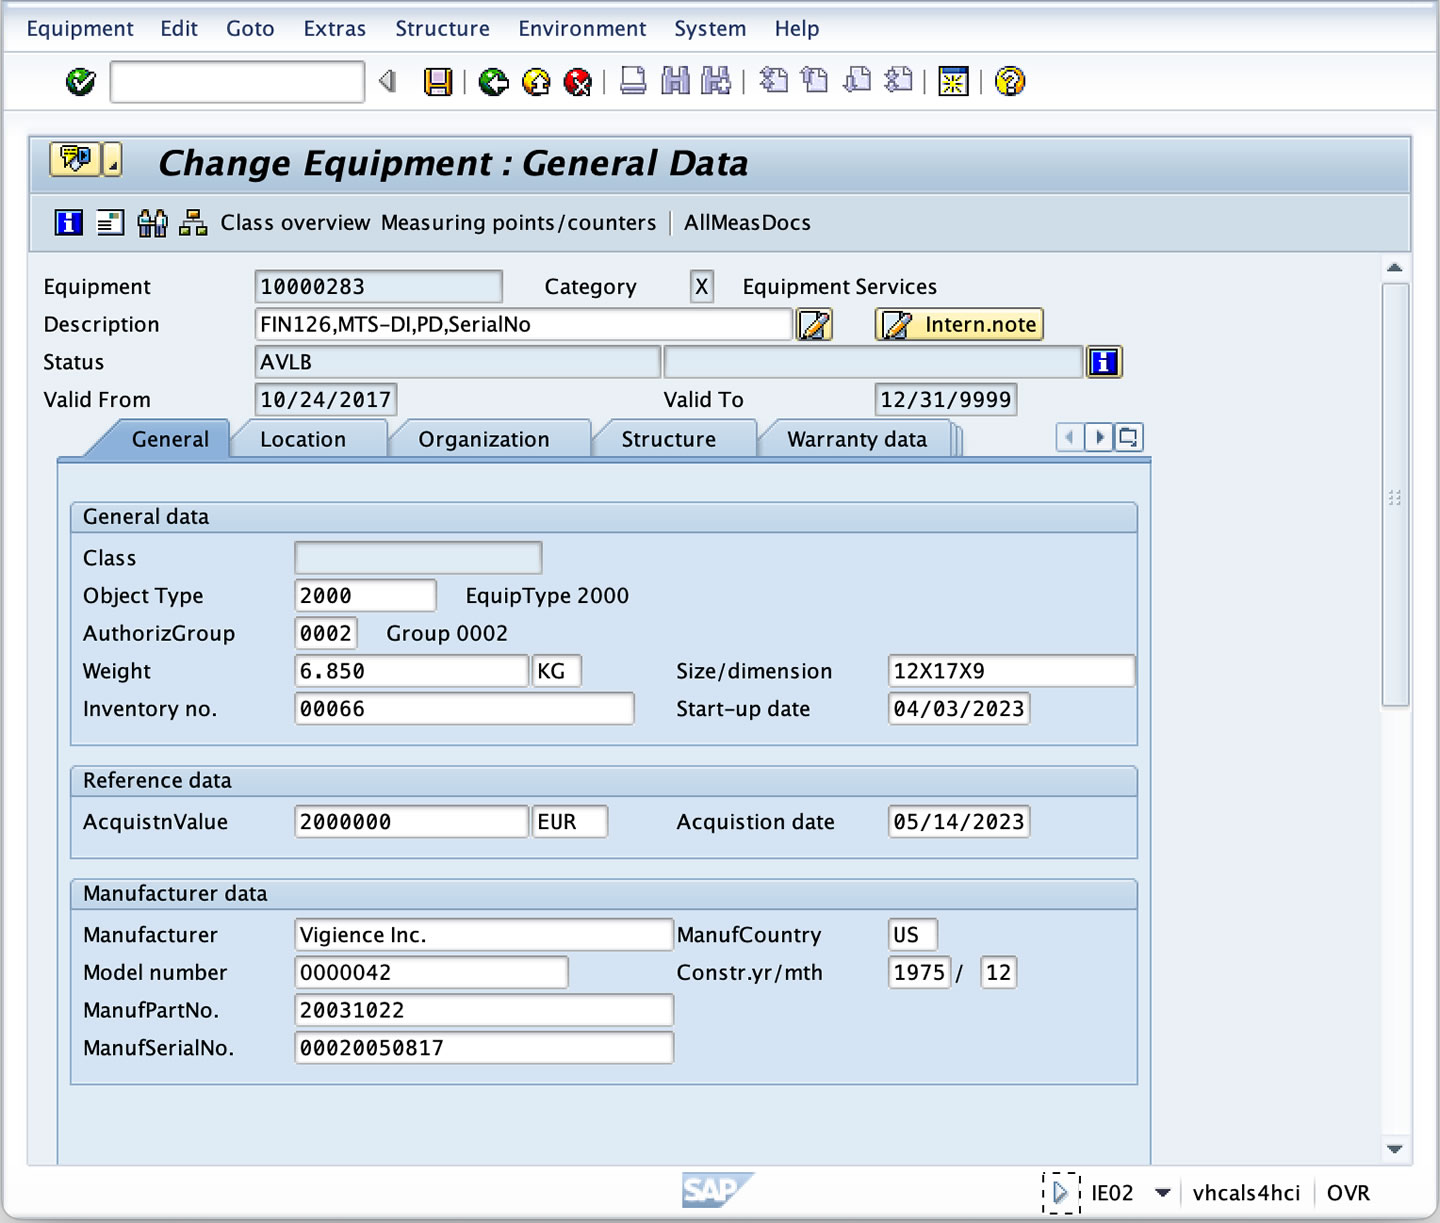Viewport: 1440px width, 1223px height.
Task: Click the Save icon in the toolbar
Action: (436, 81)
